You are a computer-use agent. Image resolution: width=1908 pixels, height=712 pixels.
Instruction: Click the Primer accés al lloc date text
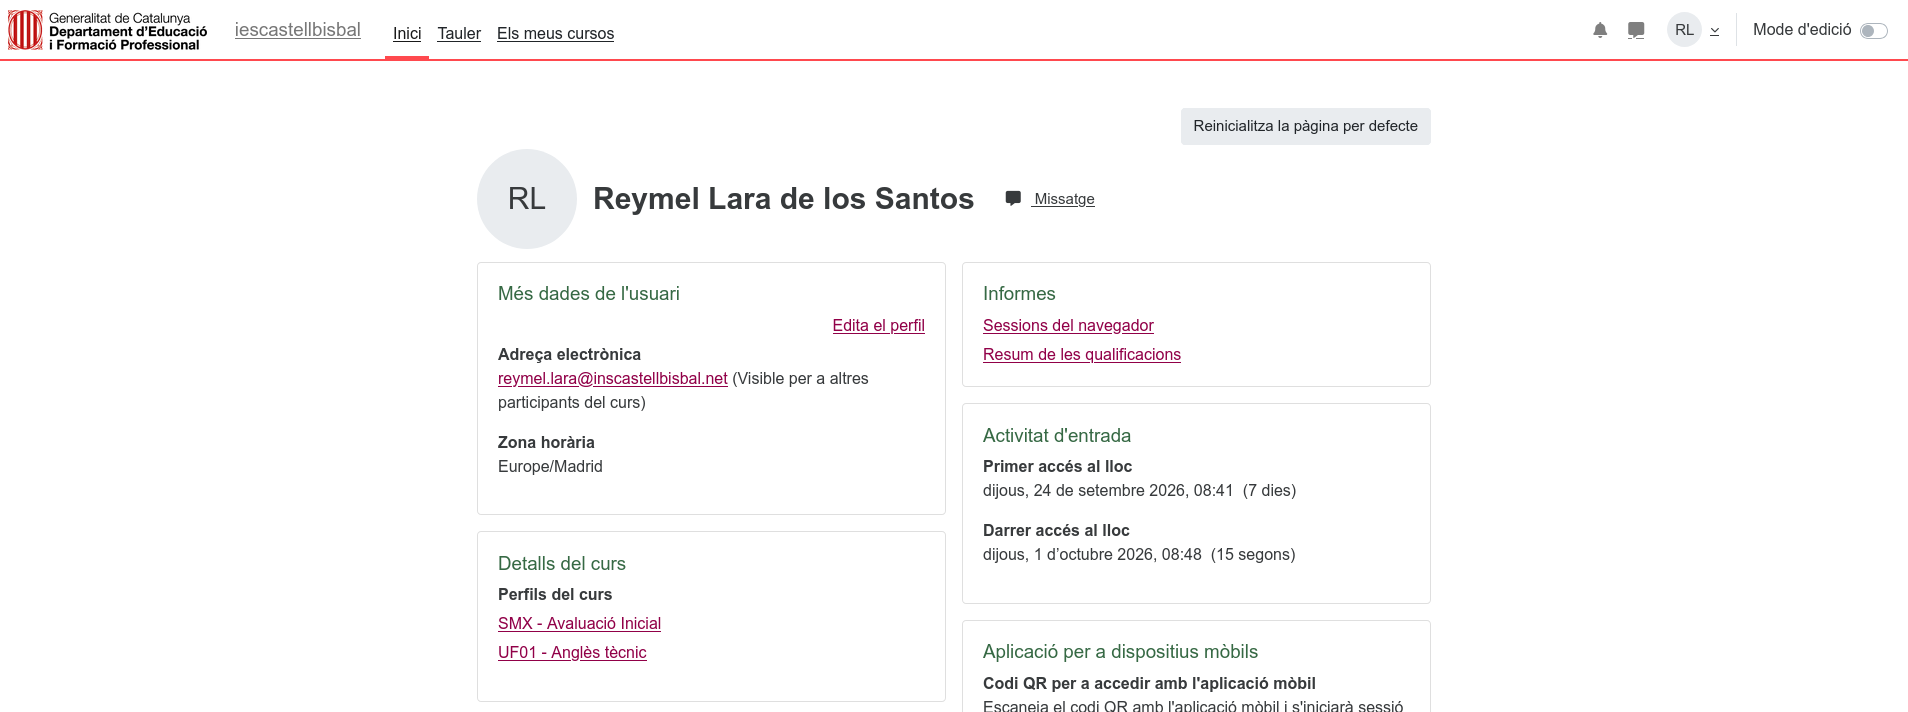(x=1139, y=490)
